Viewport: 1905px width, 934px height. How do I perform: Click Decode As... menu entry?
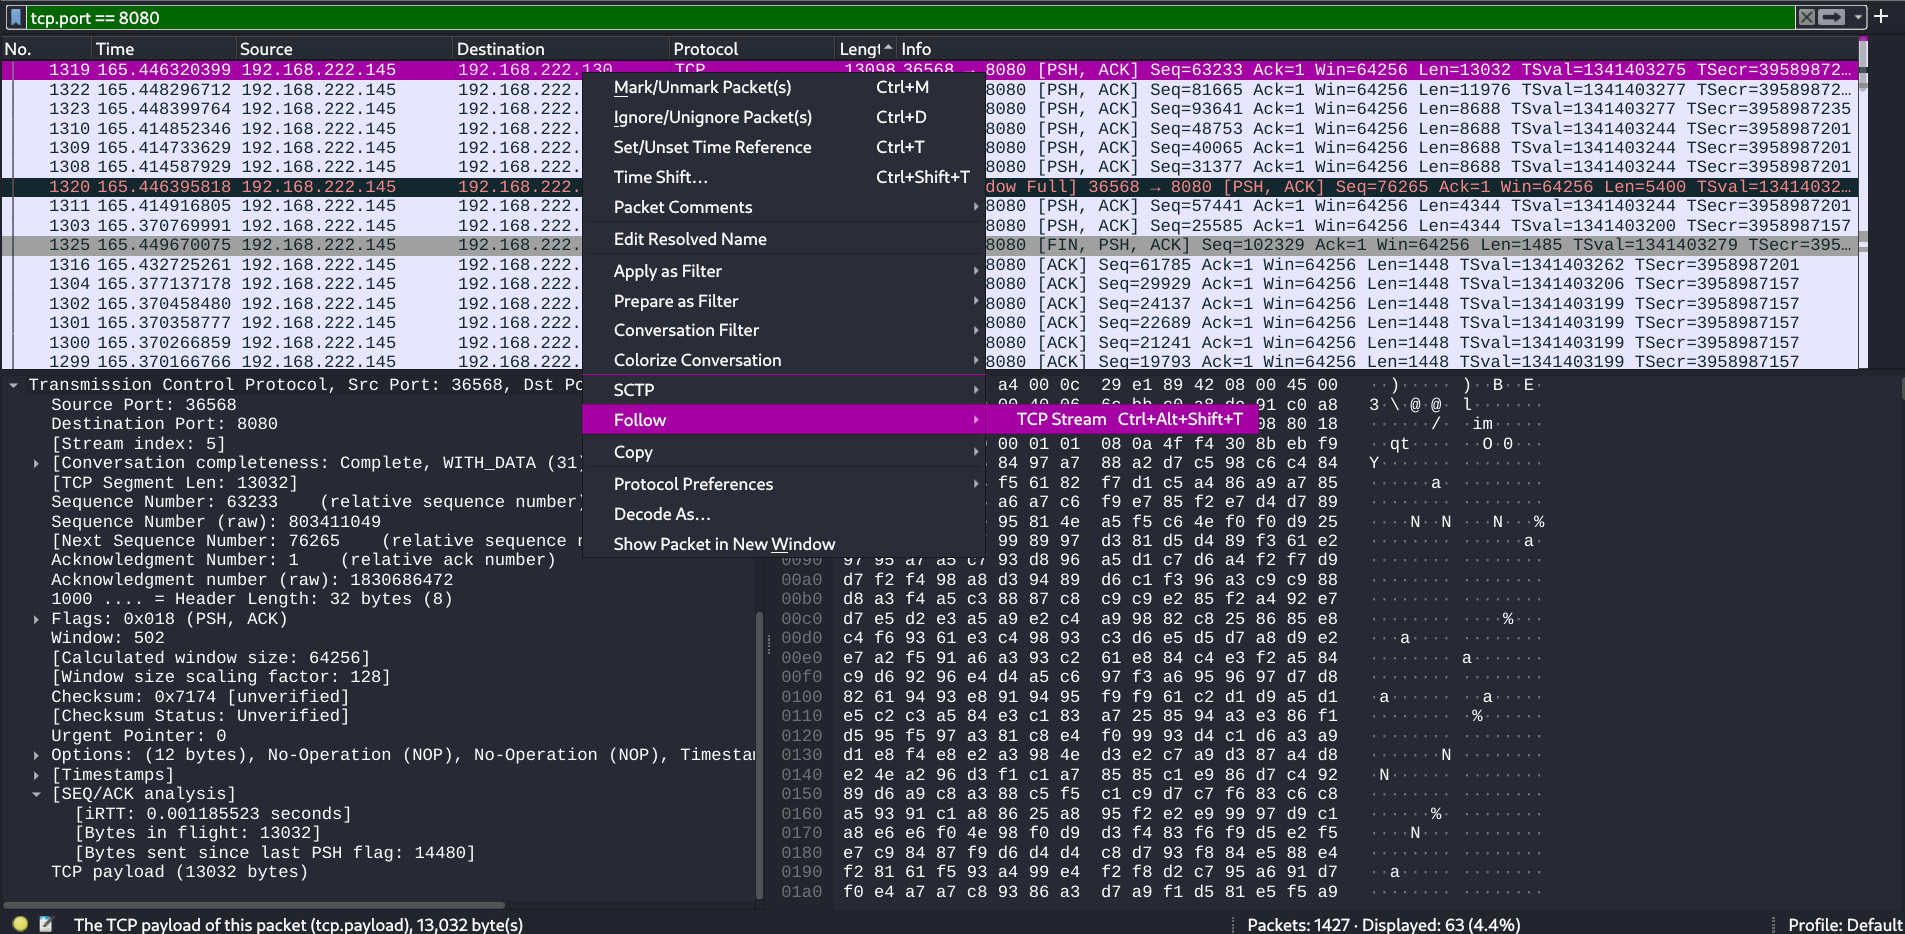(662, 514)
